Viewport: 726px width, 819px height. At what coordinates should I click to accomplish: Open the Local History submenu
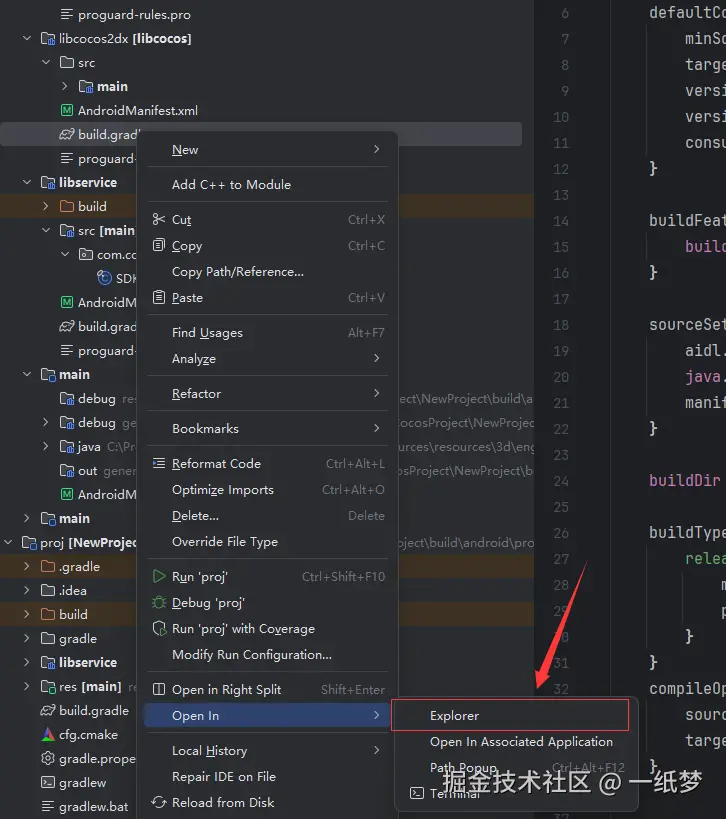tap(267, 751)
